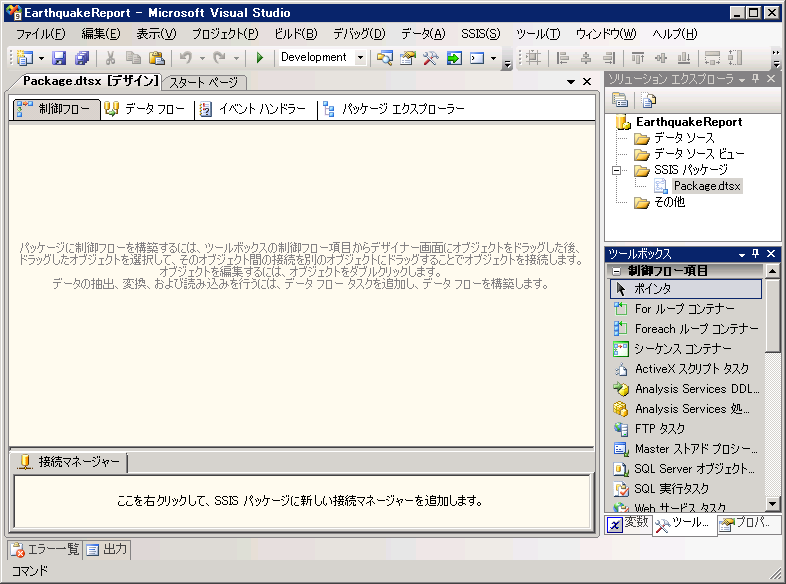Close the Package.dtsx document with the X
The image size is (786, 584).
click(x=587, y=82)
